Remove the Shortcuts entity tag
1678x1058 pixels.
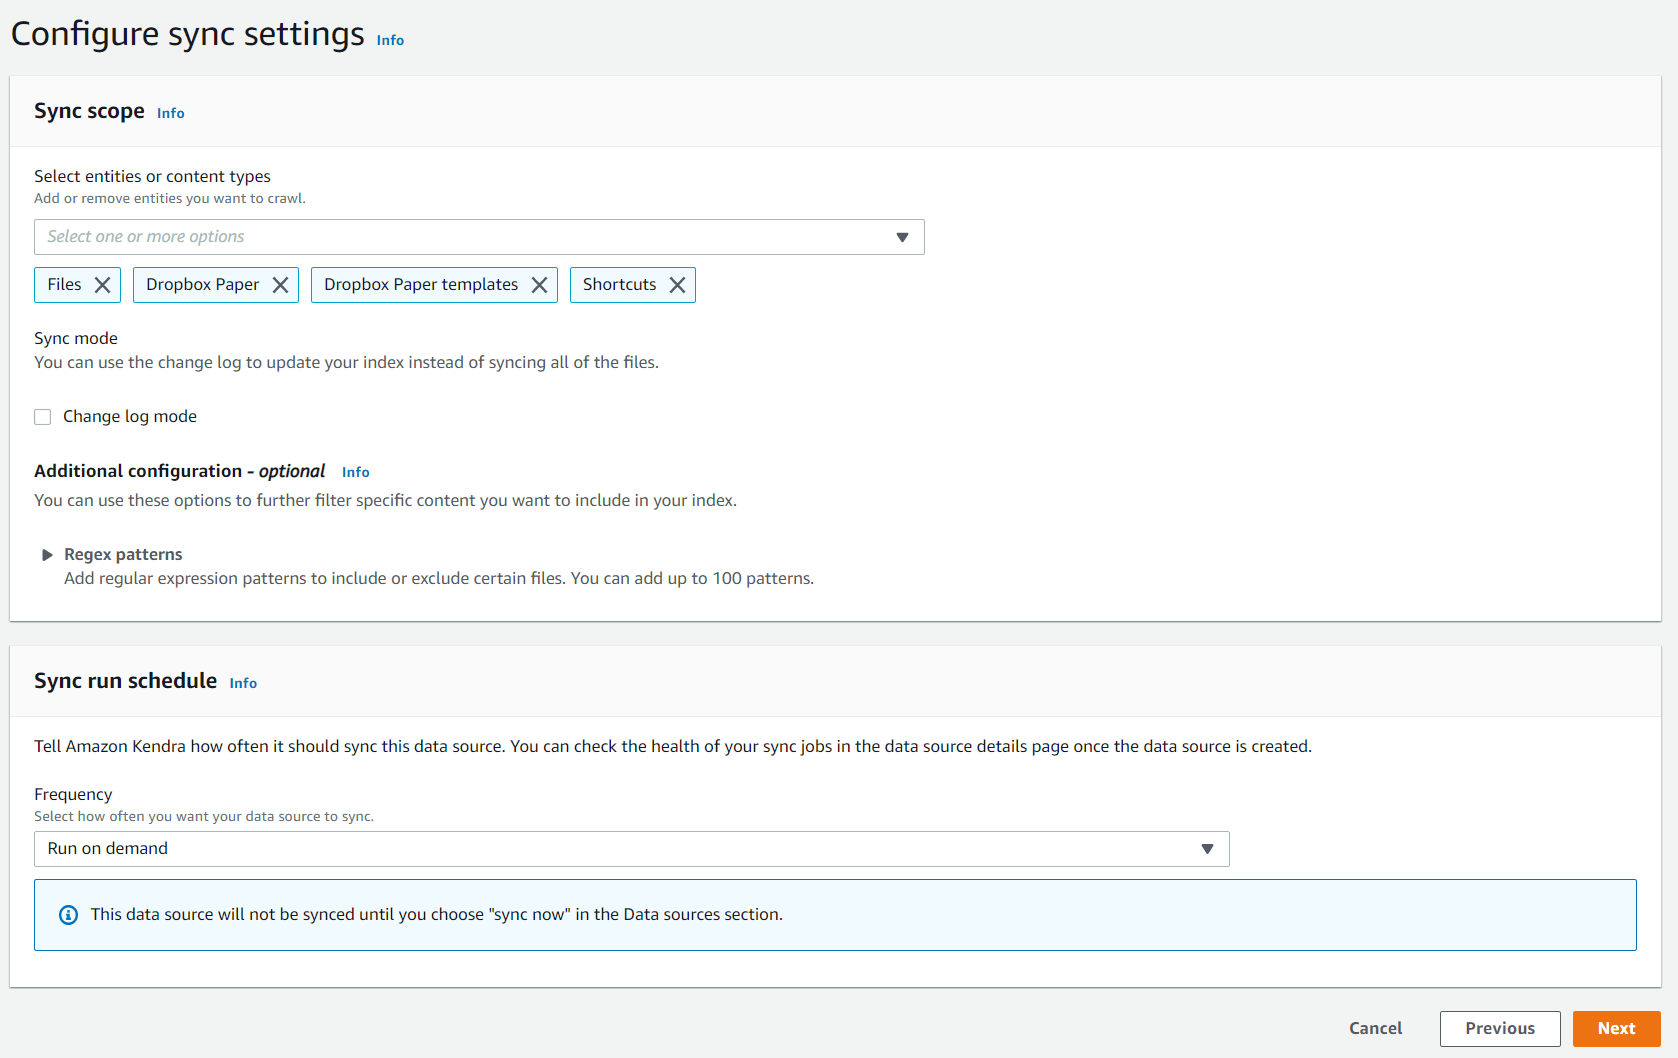pyautogui.click(x=677, y=285)
